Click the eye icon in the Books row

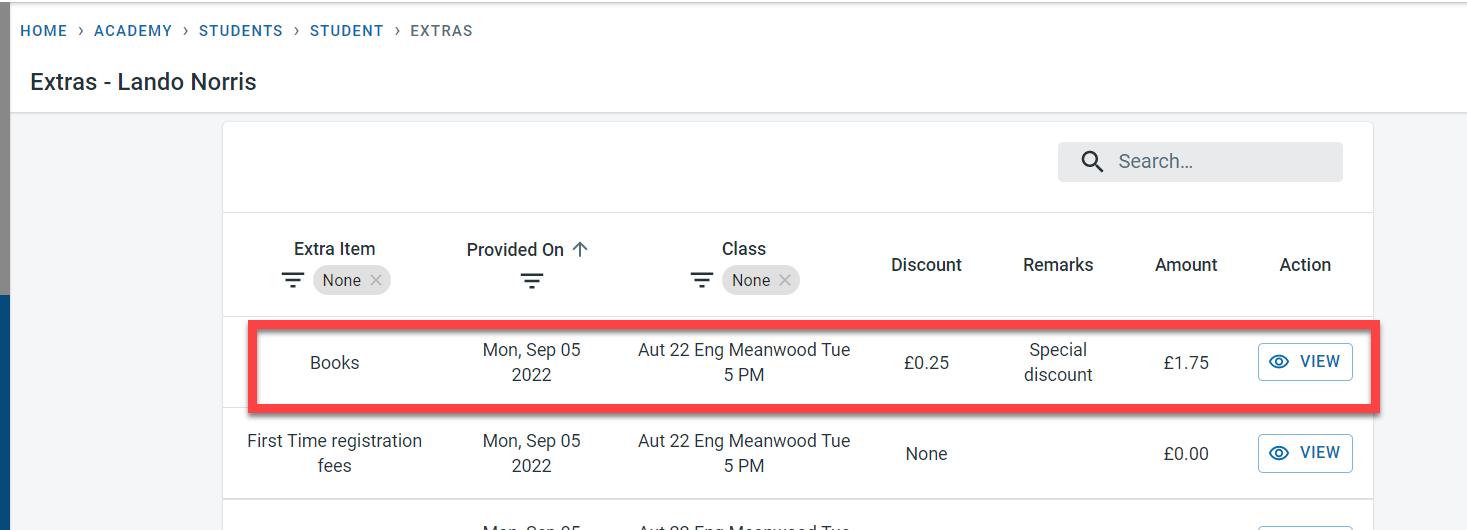1279,362
